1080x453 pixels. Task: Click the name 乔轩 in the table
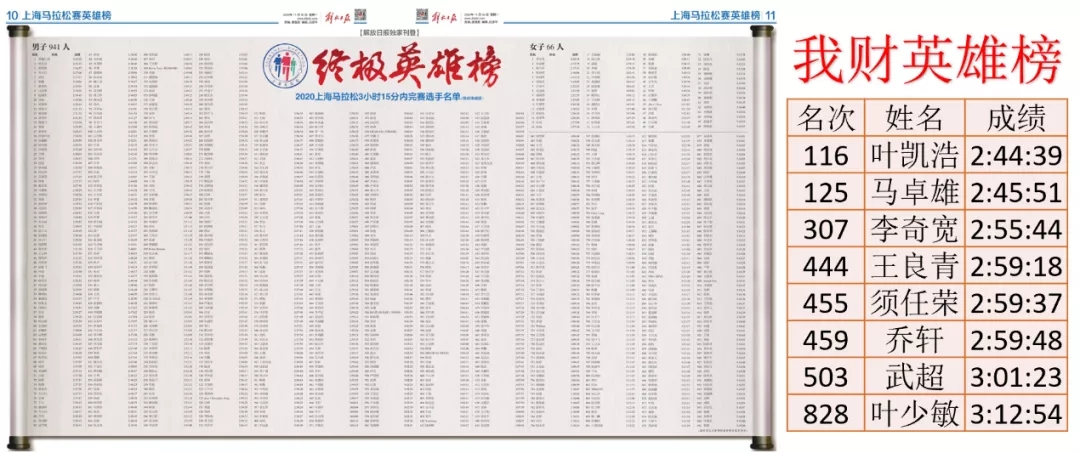tap(914, 340)
